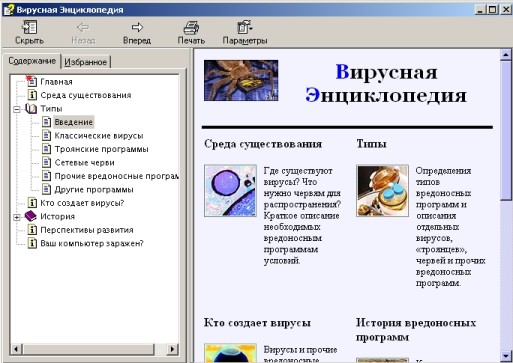Click the page icon beside Введение

(46, 122)
